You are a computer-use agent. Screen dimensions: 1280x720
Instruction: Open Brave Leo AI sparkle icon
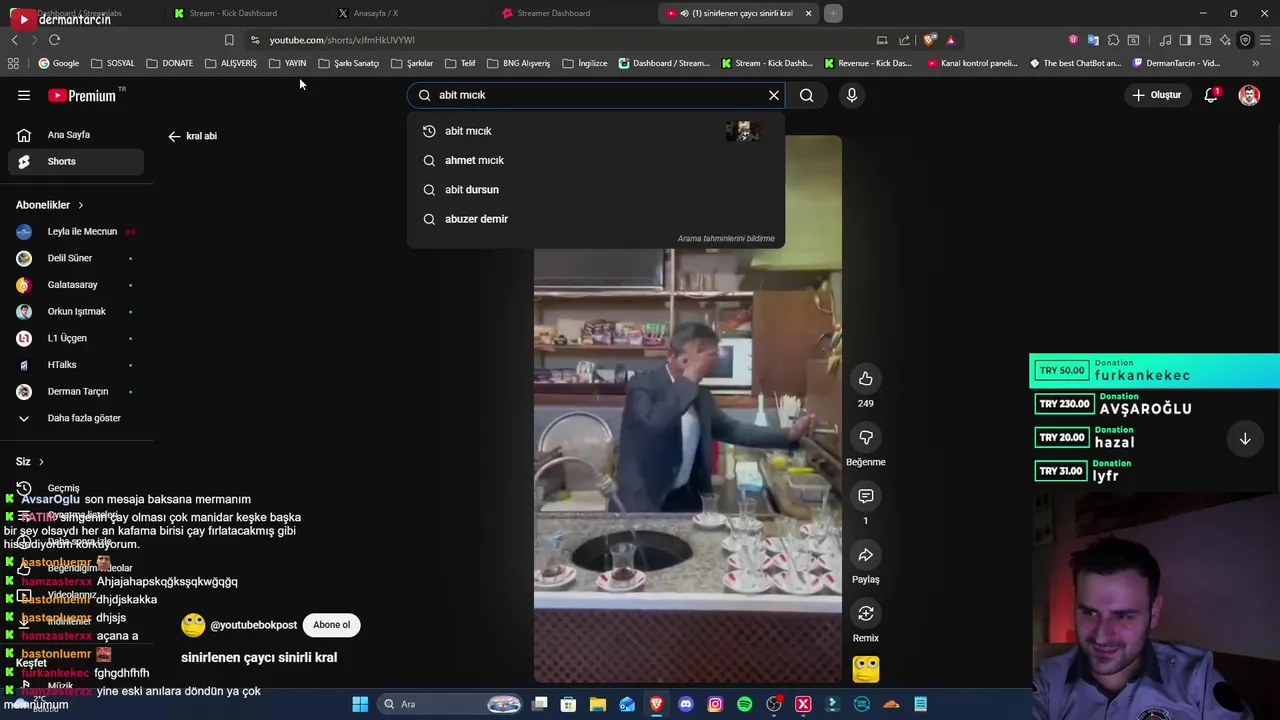point(1225,40)
